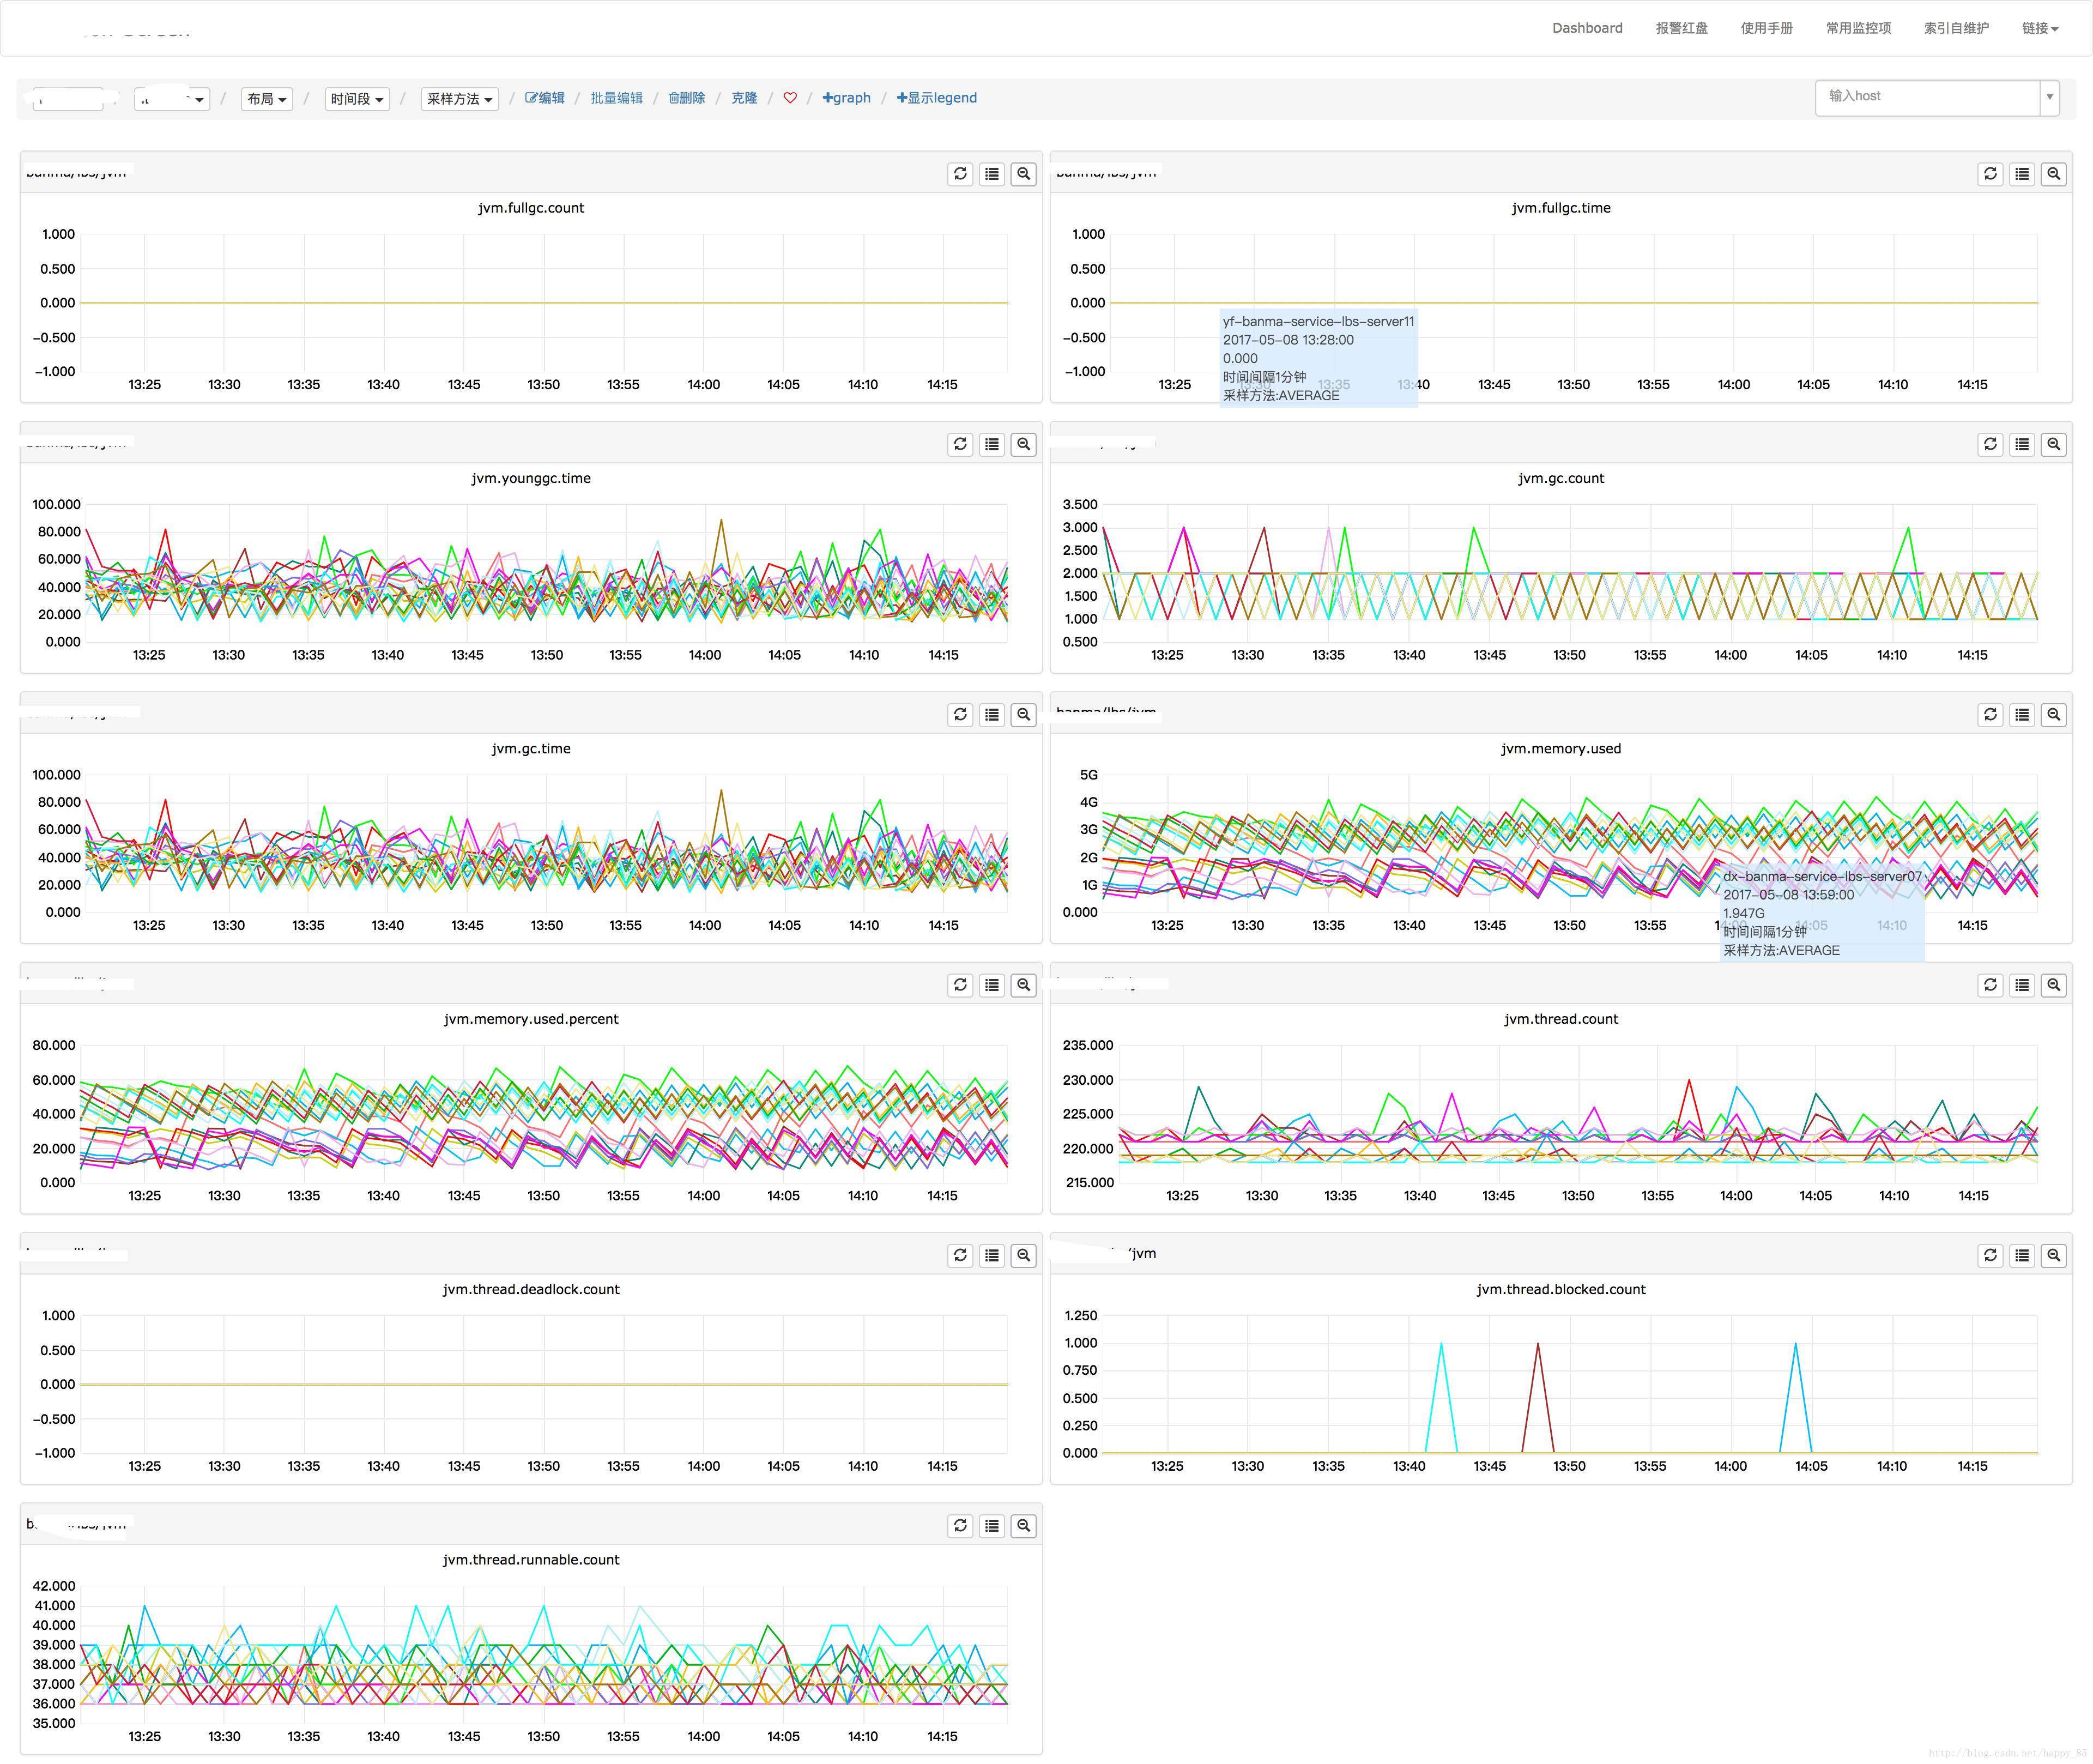
Task: Open the 采样方法 sampling method dropdown
Action: tap(460, 99)
